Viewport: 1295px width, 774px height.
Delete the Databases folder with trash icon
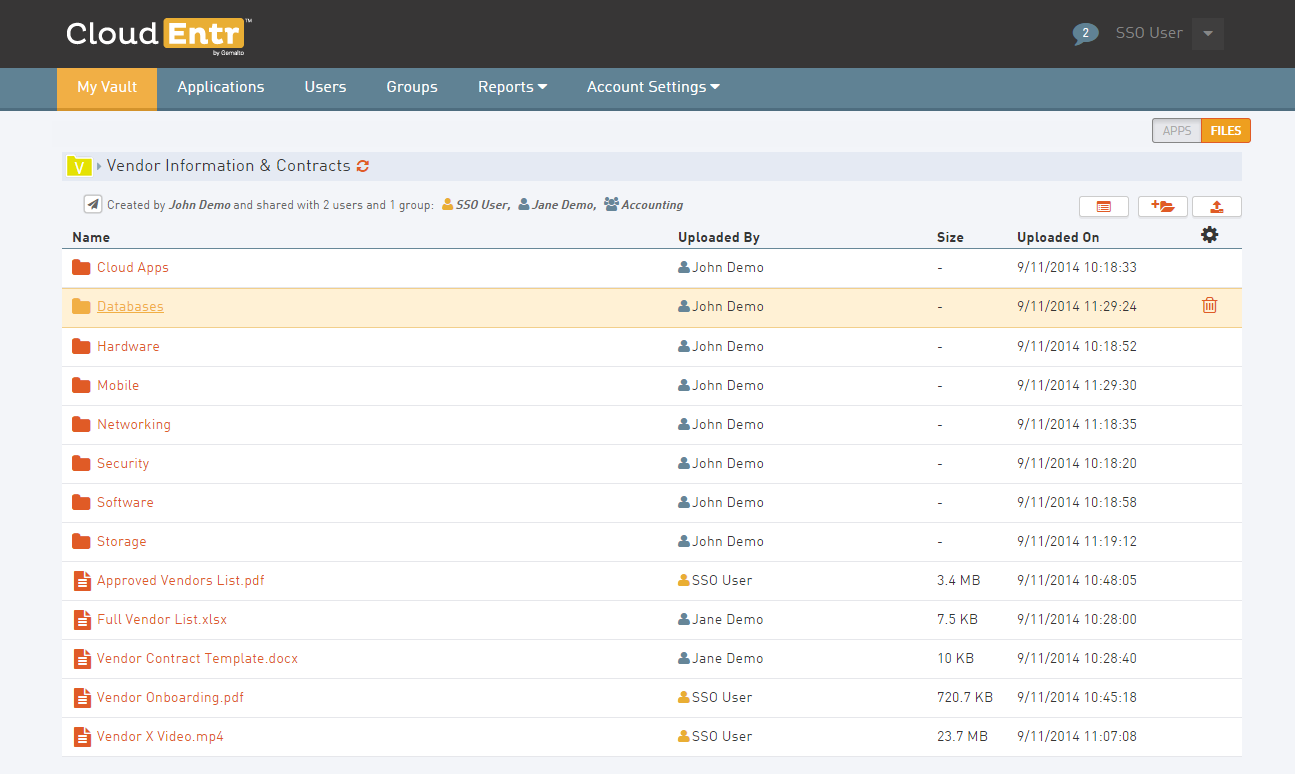click(x=1209, y=306)
